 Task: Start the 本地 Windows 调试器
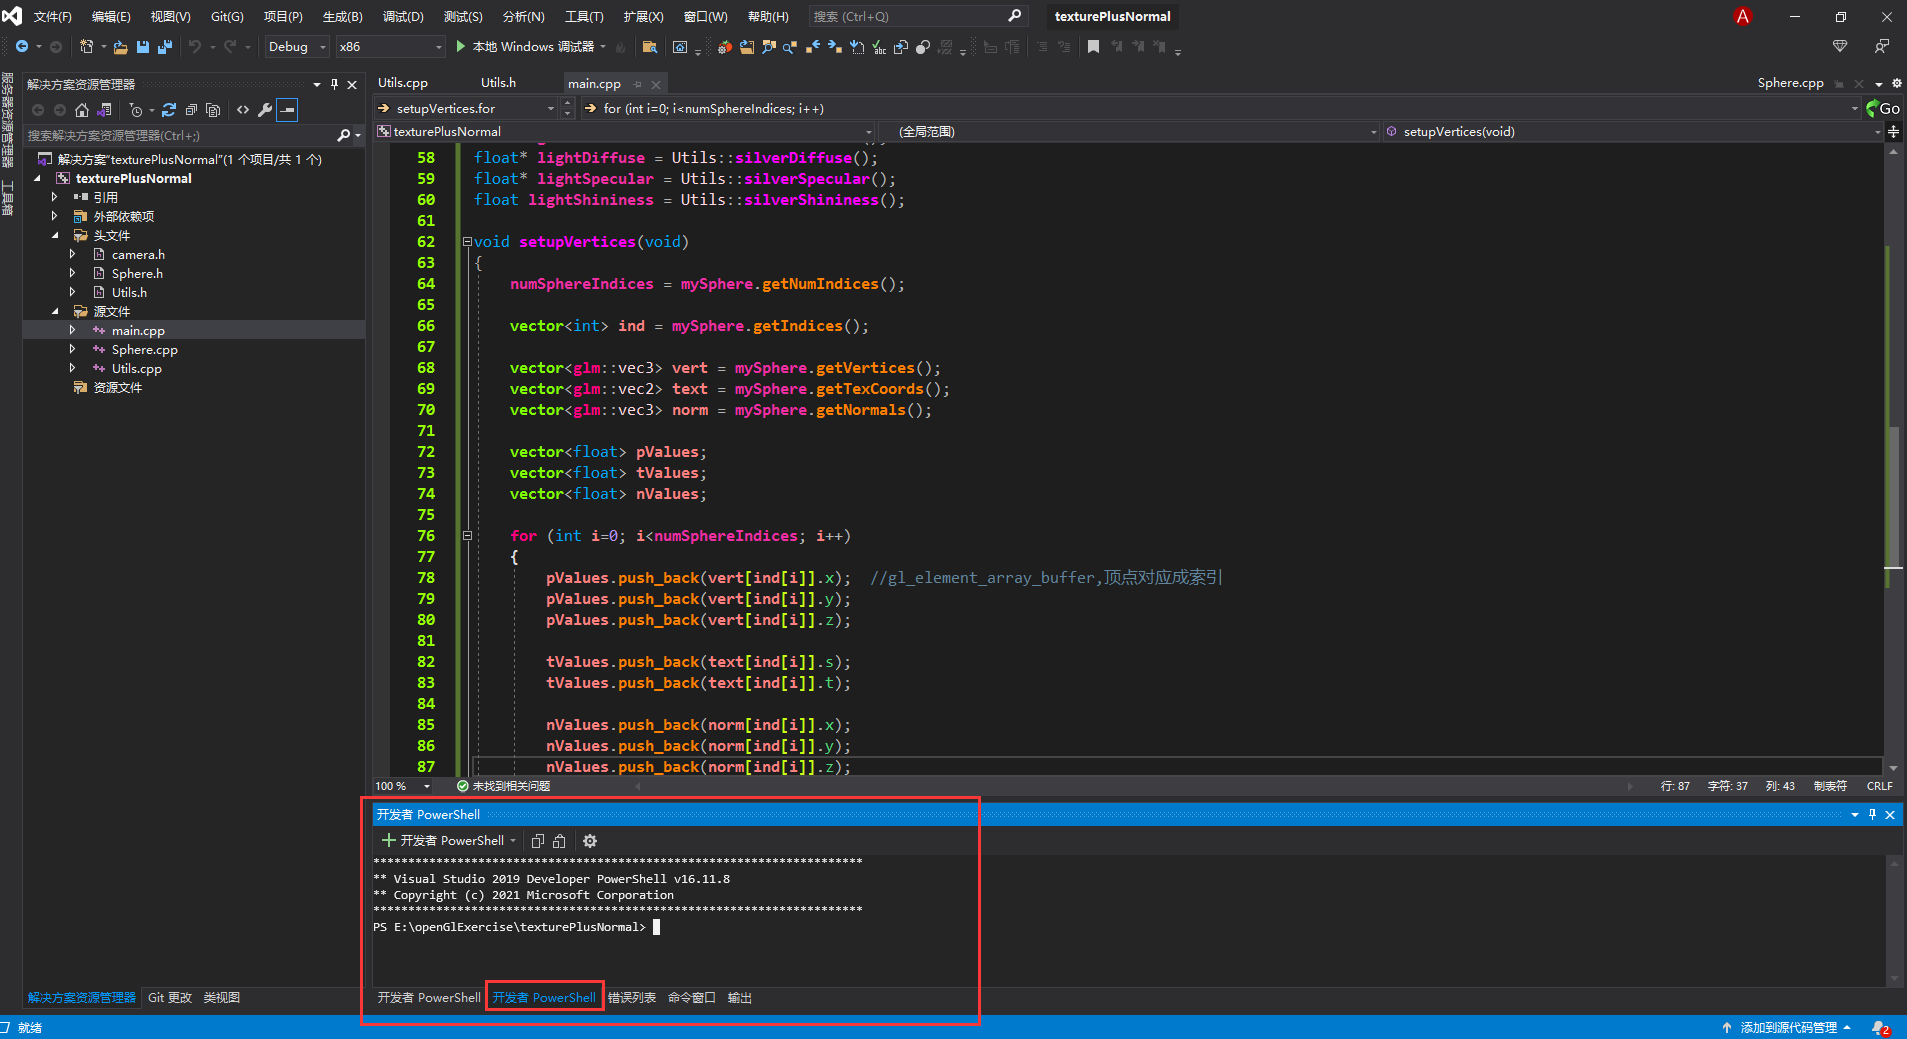coord(527,46)
